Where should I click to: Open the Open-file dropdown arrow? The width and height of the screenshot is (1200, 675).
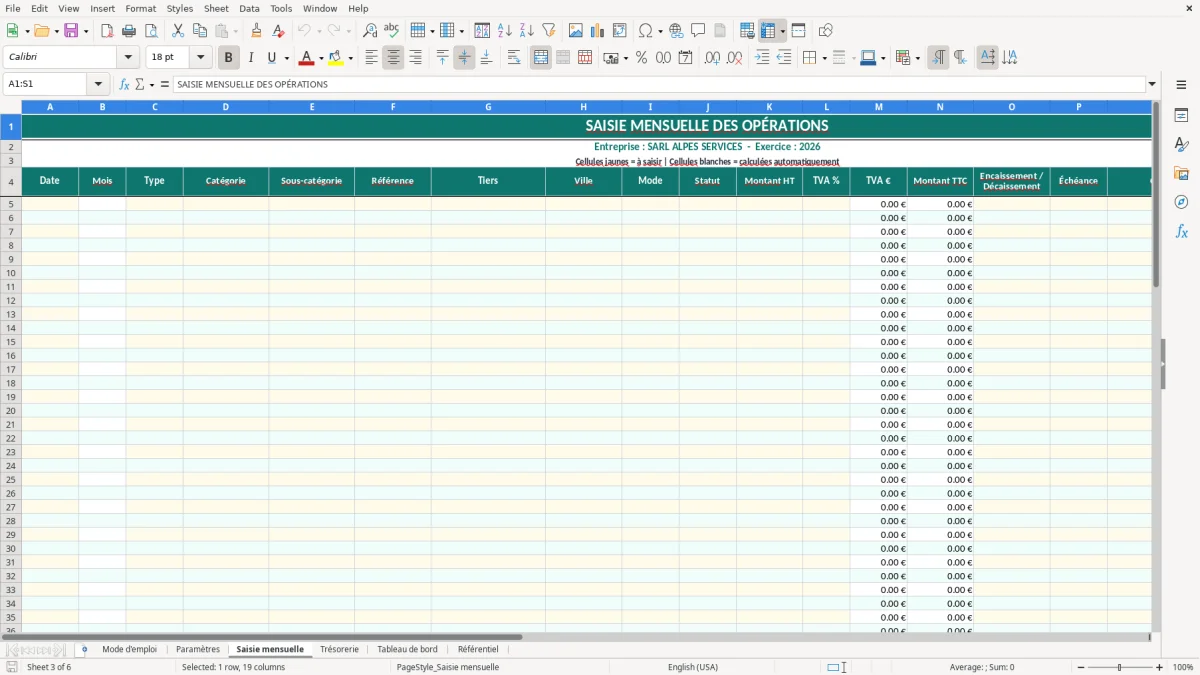pyautogui.click(x=55, y=31)
